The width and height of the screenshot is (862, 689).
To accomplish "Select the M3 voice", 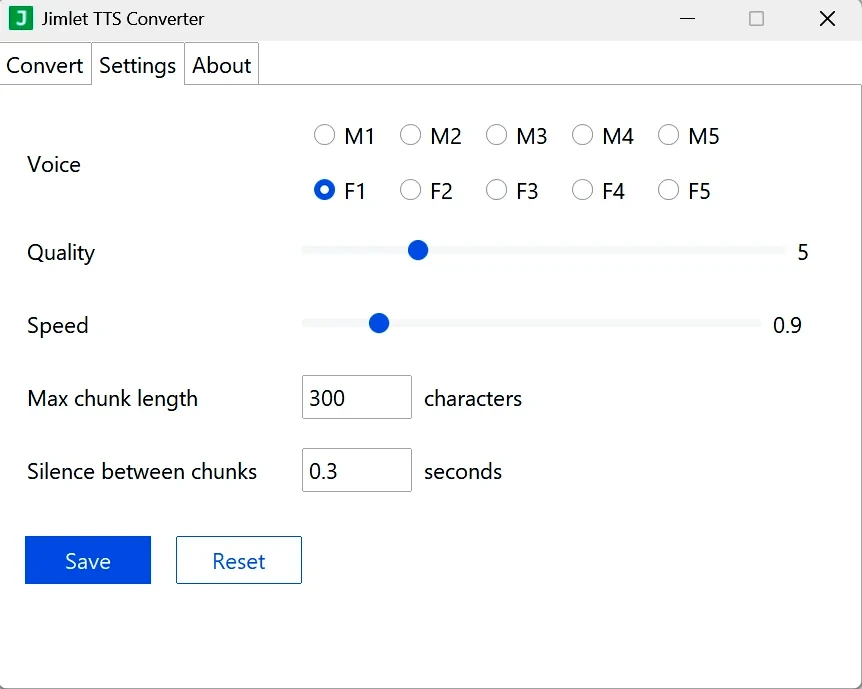I will pos(496,135).
